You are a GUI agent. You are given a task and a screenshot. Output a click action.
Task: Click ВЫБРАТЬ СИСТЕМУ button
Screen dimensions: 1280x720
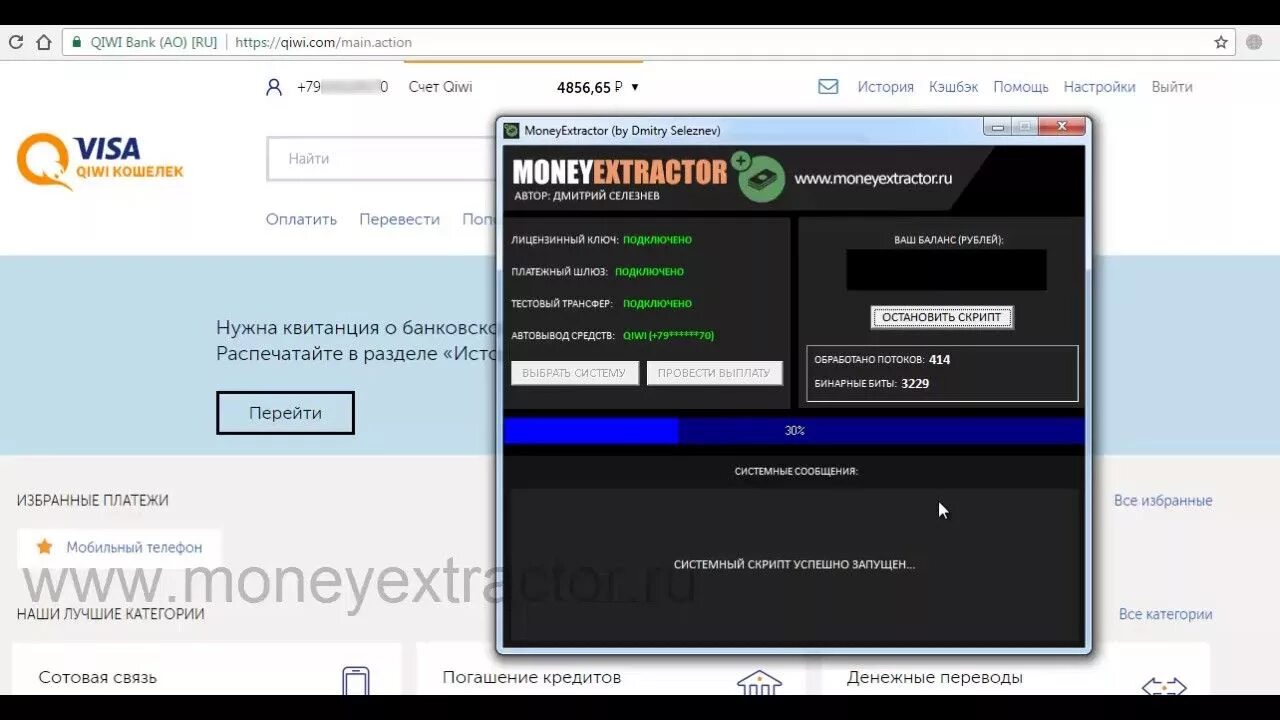[574, 373]
